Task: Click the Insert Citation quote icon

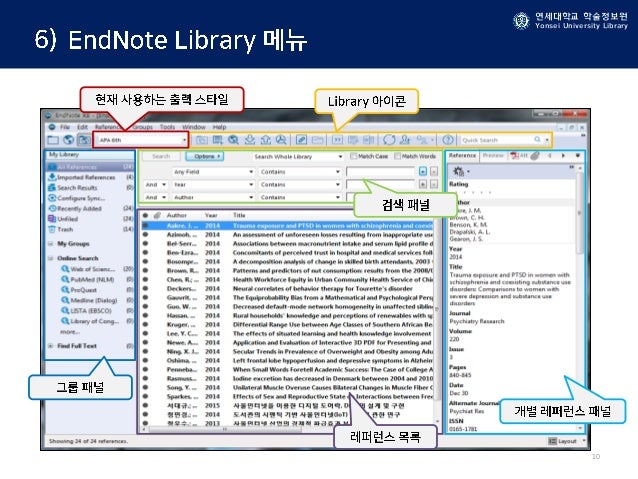Action: click(337, 140)
